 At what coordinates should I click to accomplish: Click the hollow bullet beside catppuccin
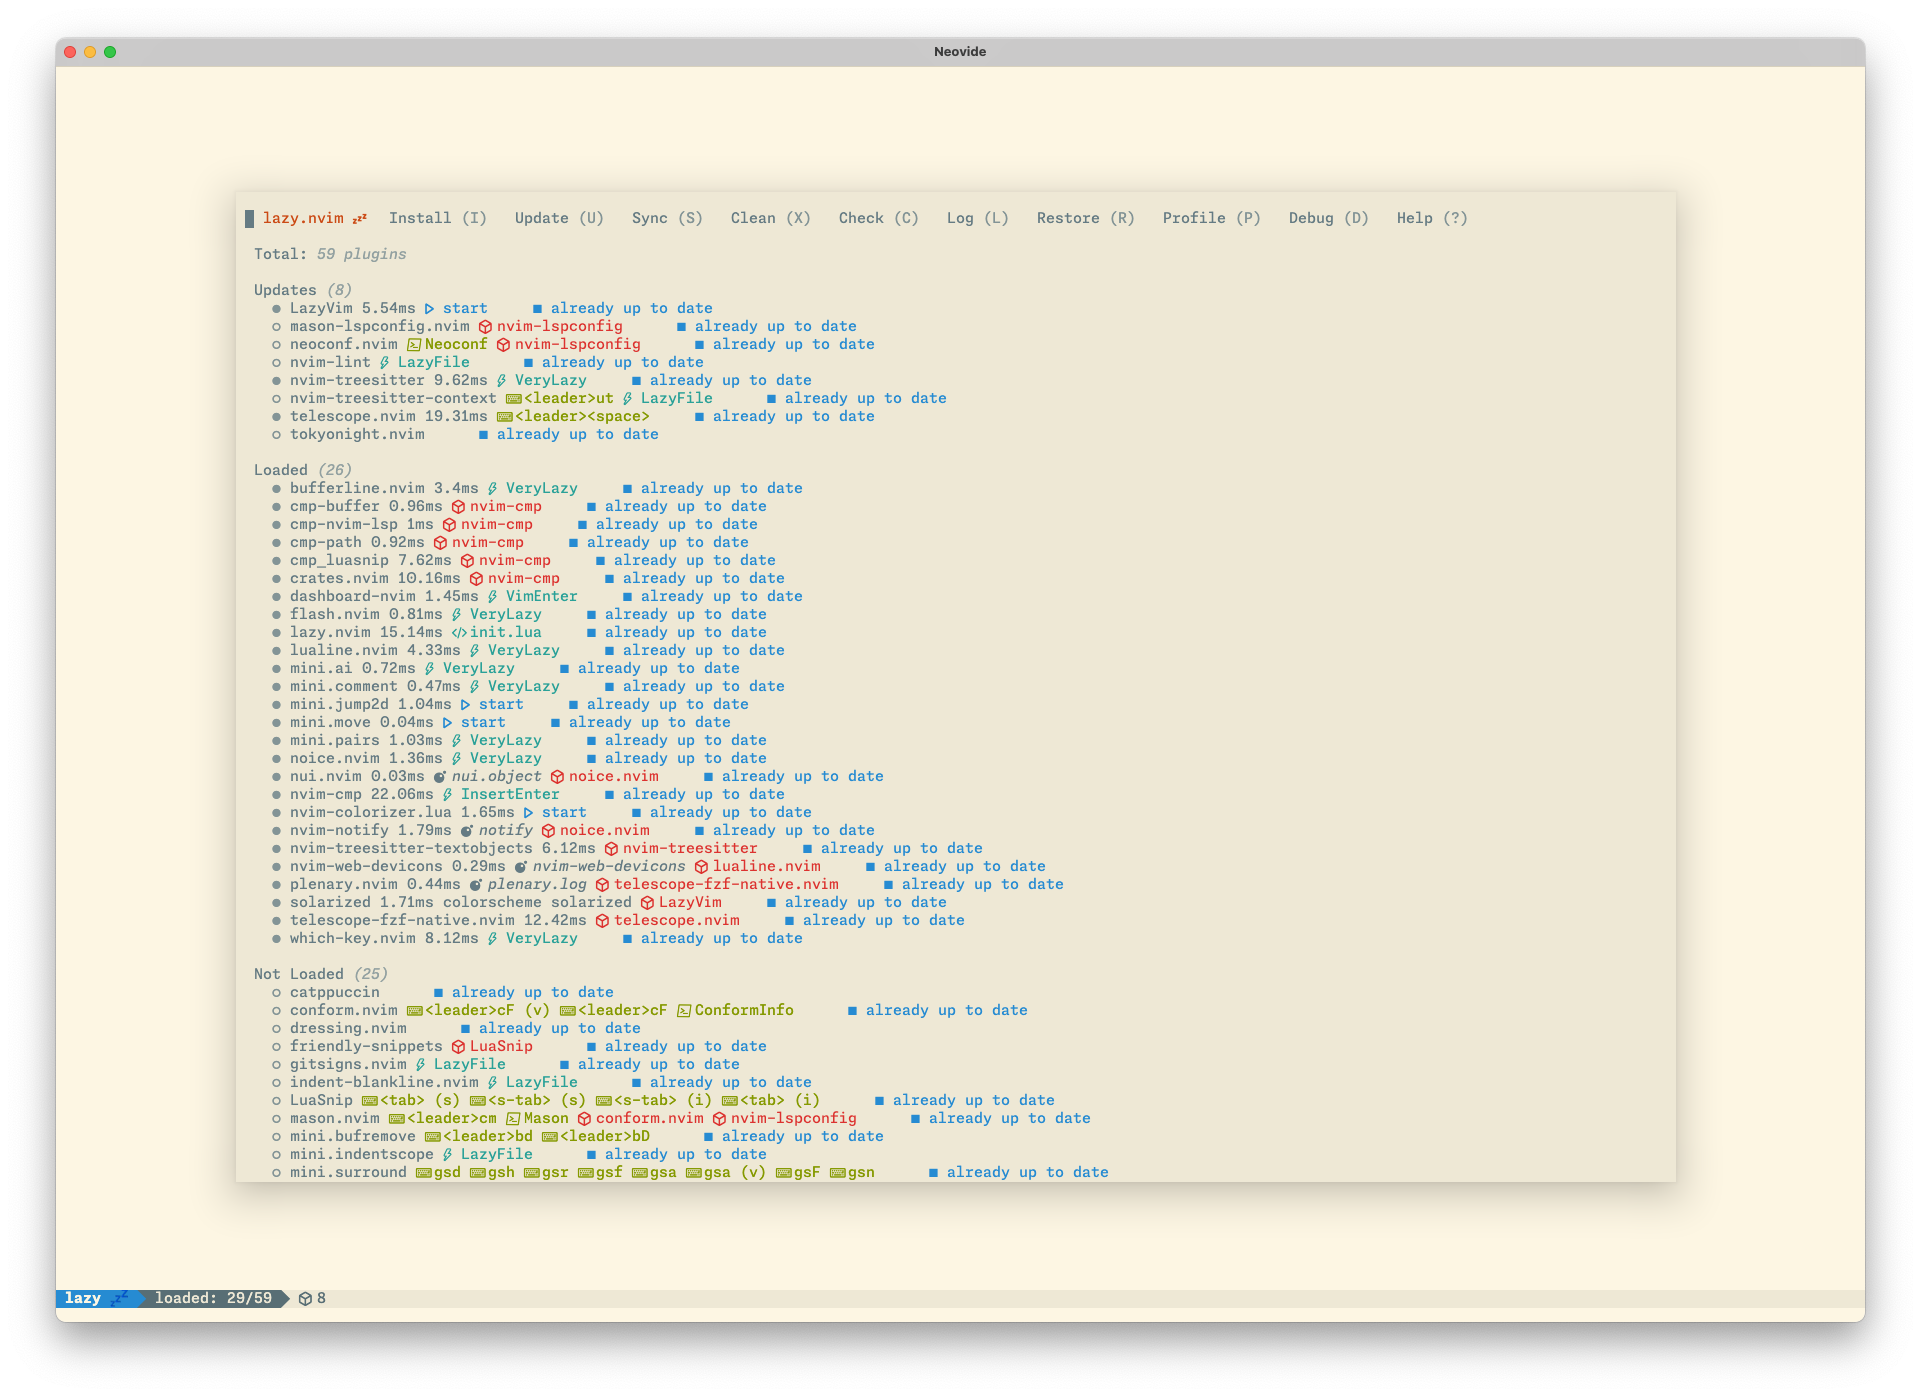point(276,993)
